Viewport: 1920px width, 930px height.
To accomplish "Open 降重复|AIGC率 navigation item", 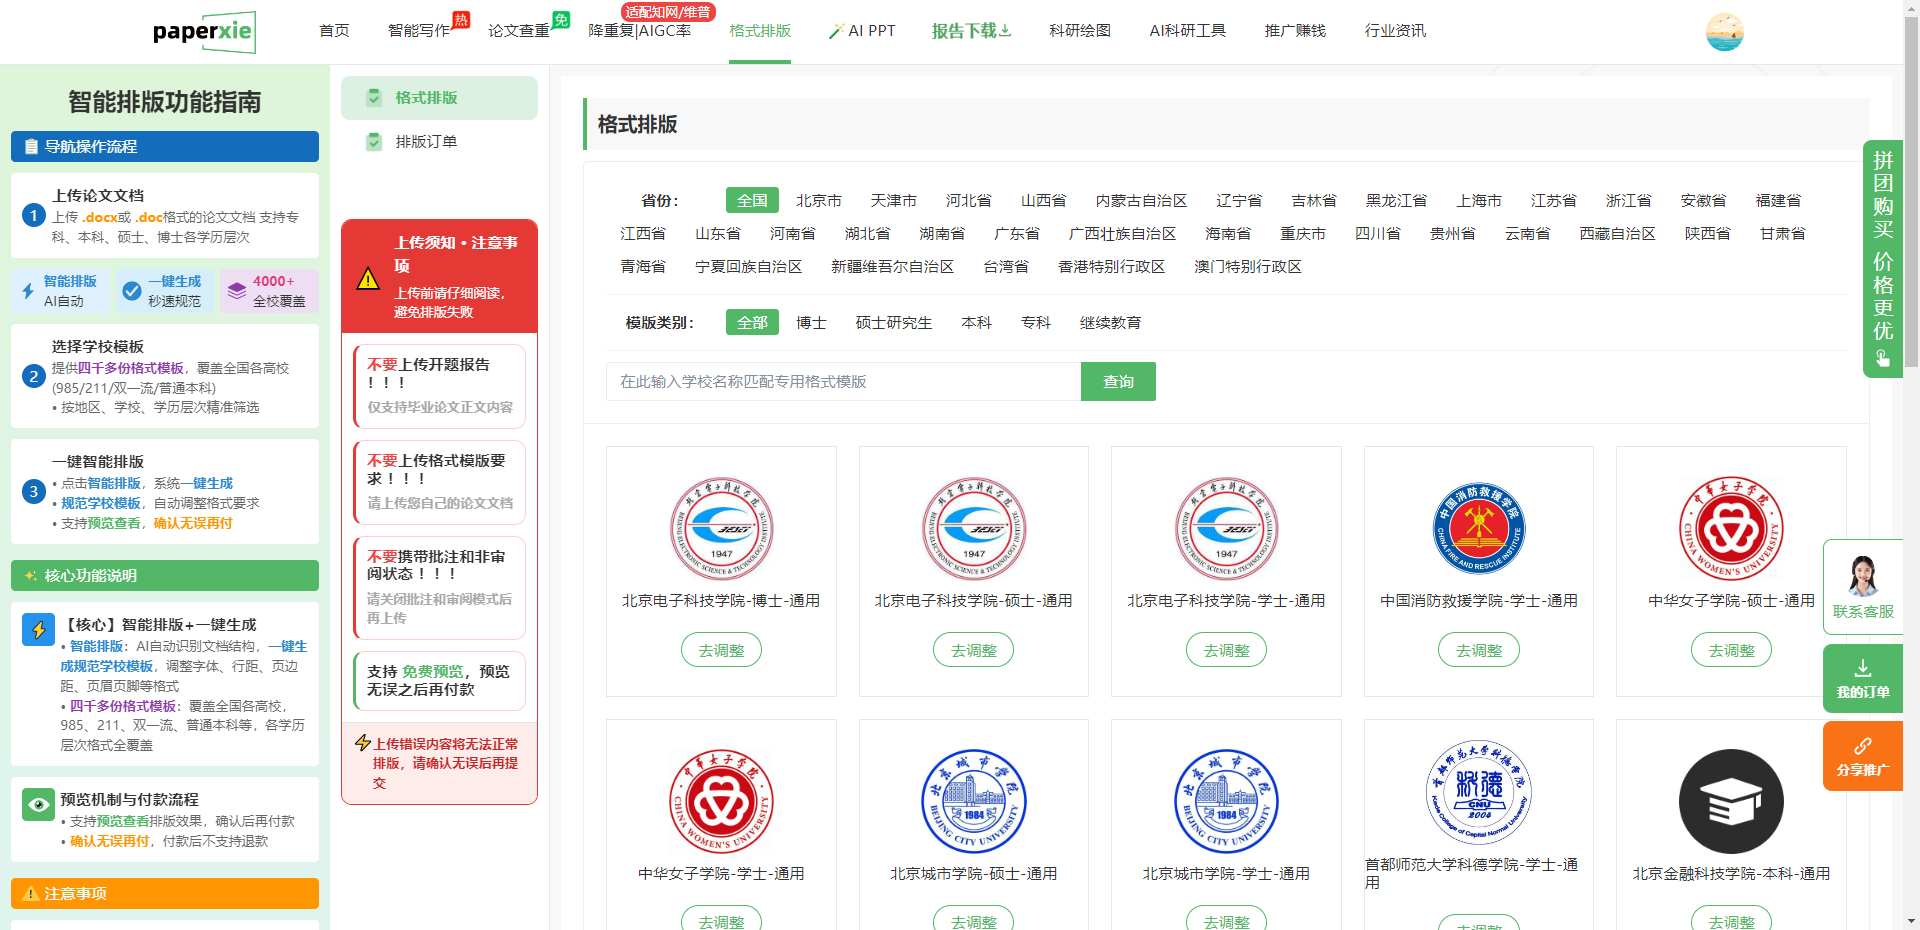I will (x=639, y=31).
